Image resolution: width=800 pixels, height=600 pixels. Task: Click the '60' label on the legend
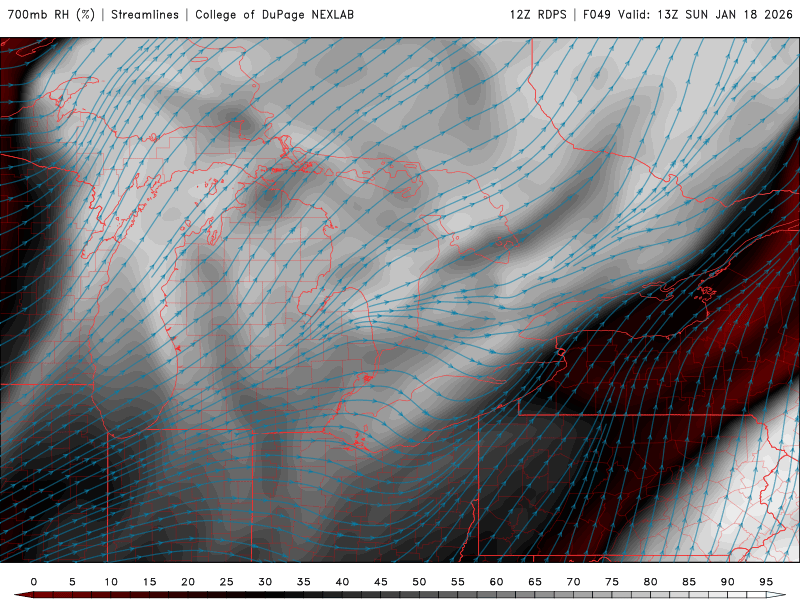[496, 582]
